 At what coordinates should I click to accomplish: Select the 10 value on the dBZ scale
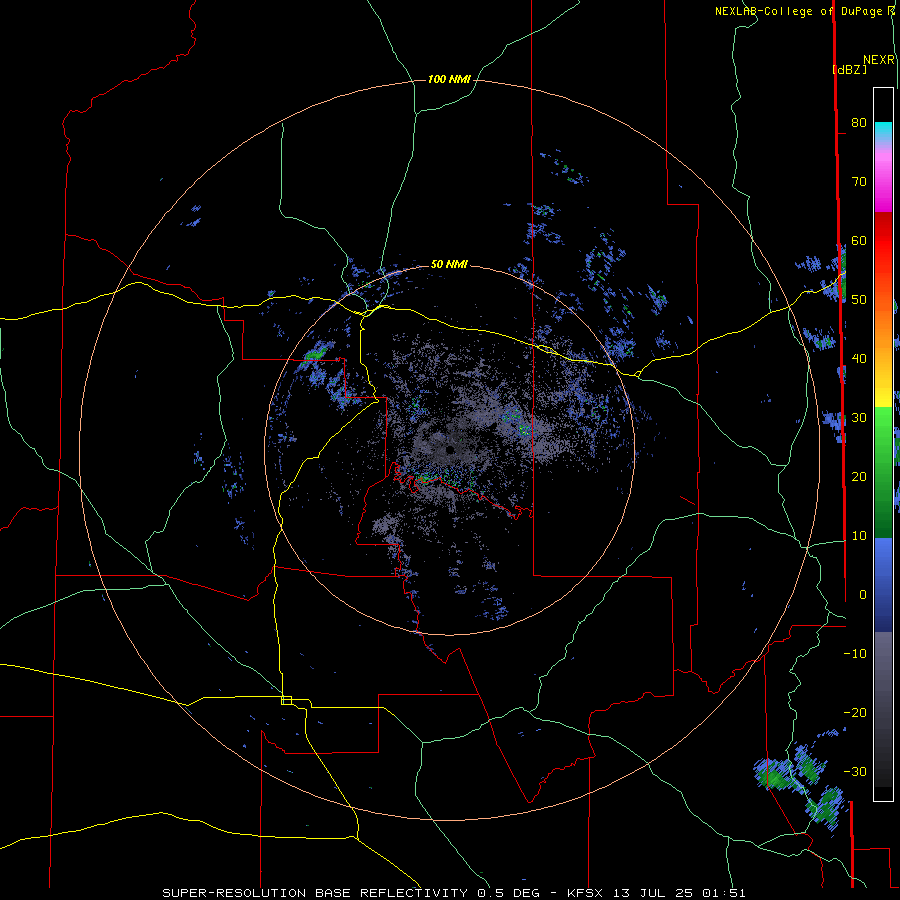[x=859, y=536]
